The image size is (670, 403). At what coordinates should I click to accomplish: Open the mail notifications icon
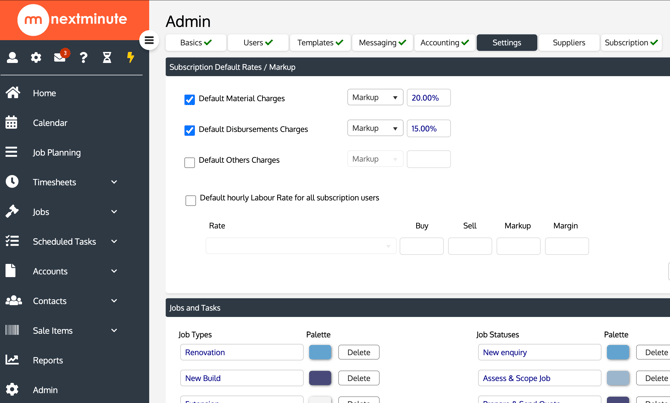click(60, 58)
